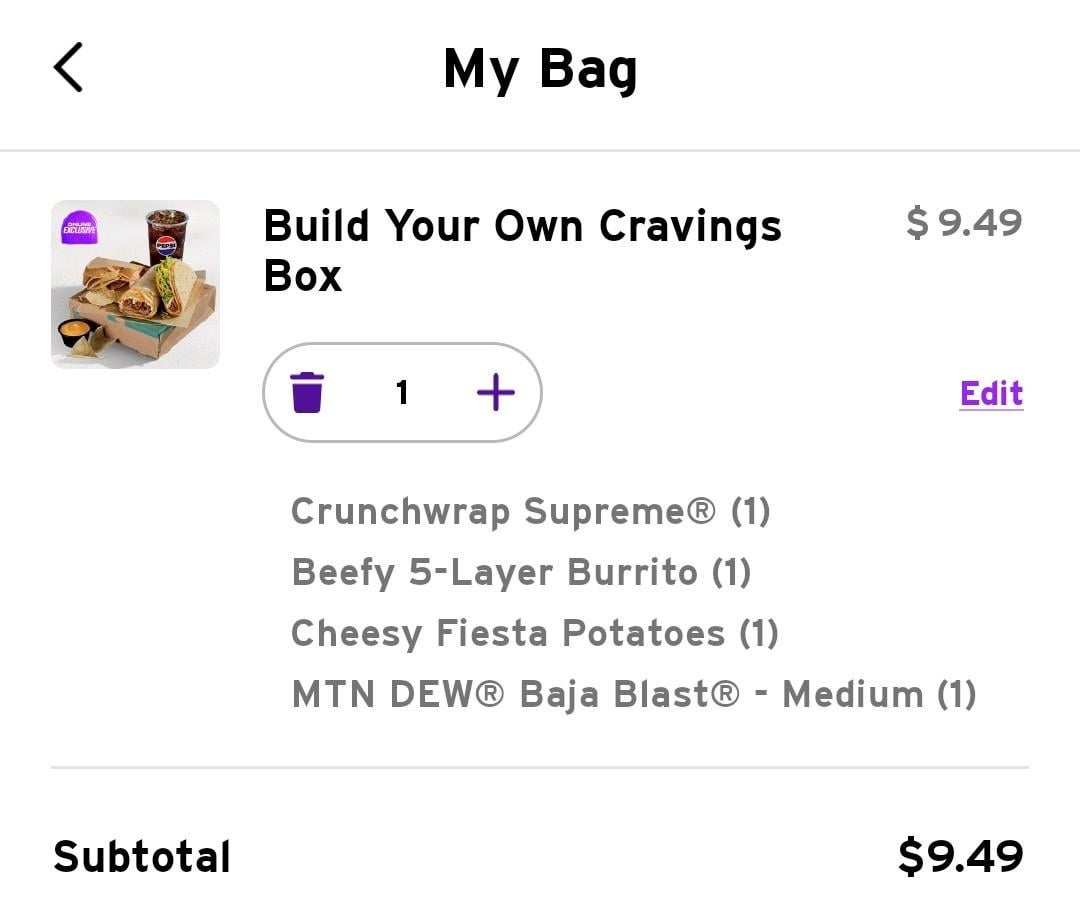Click the item price next to Cravings Box
Screen dimensions: 1080x921
pyautogui.click(x=964, y=223)
